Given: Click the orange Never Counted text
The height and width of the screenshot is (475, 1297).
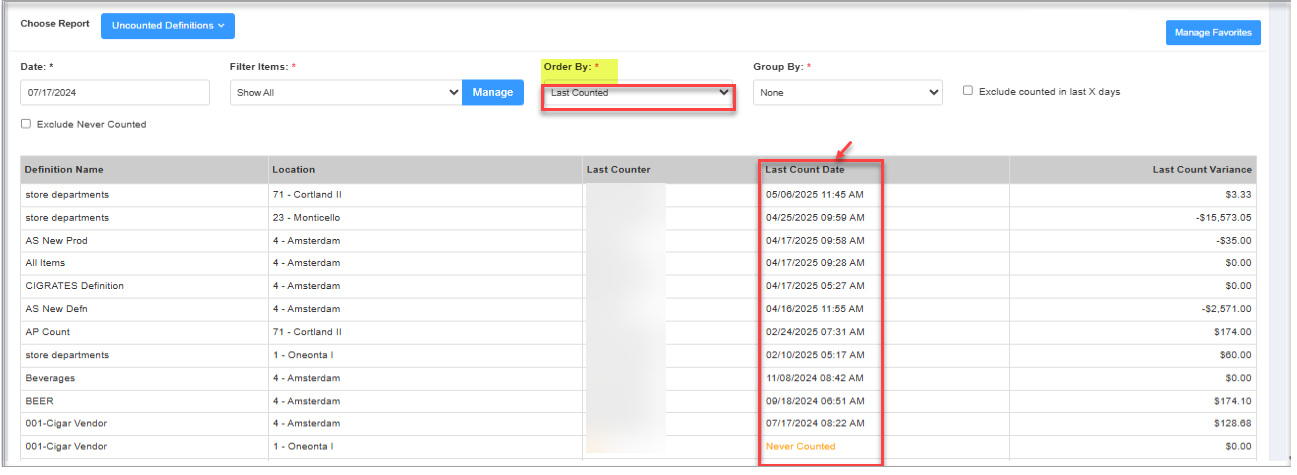Looking at the screenshot, I should (800, 446).
